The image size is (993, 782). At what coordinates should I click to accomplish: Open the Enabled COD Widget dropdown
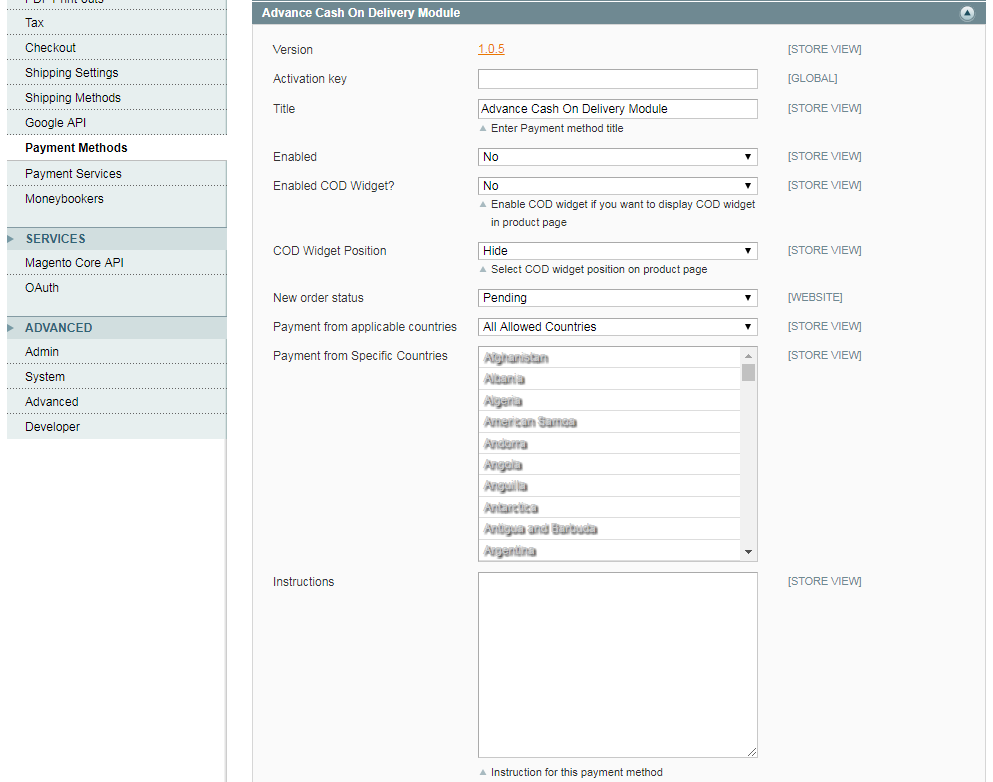(617, 186)
